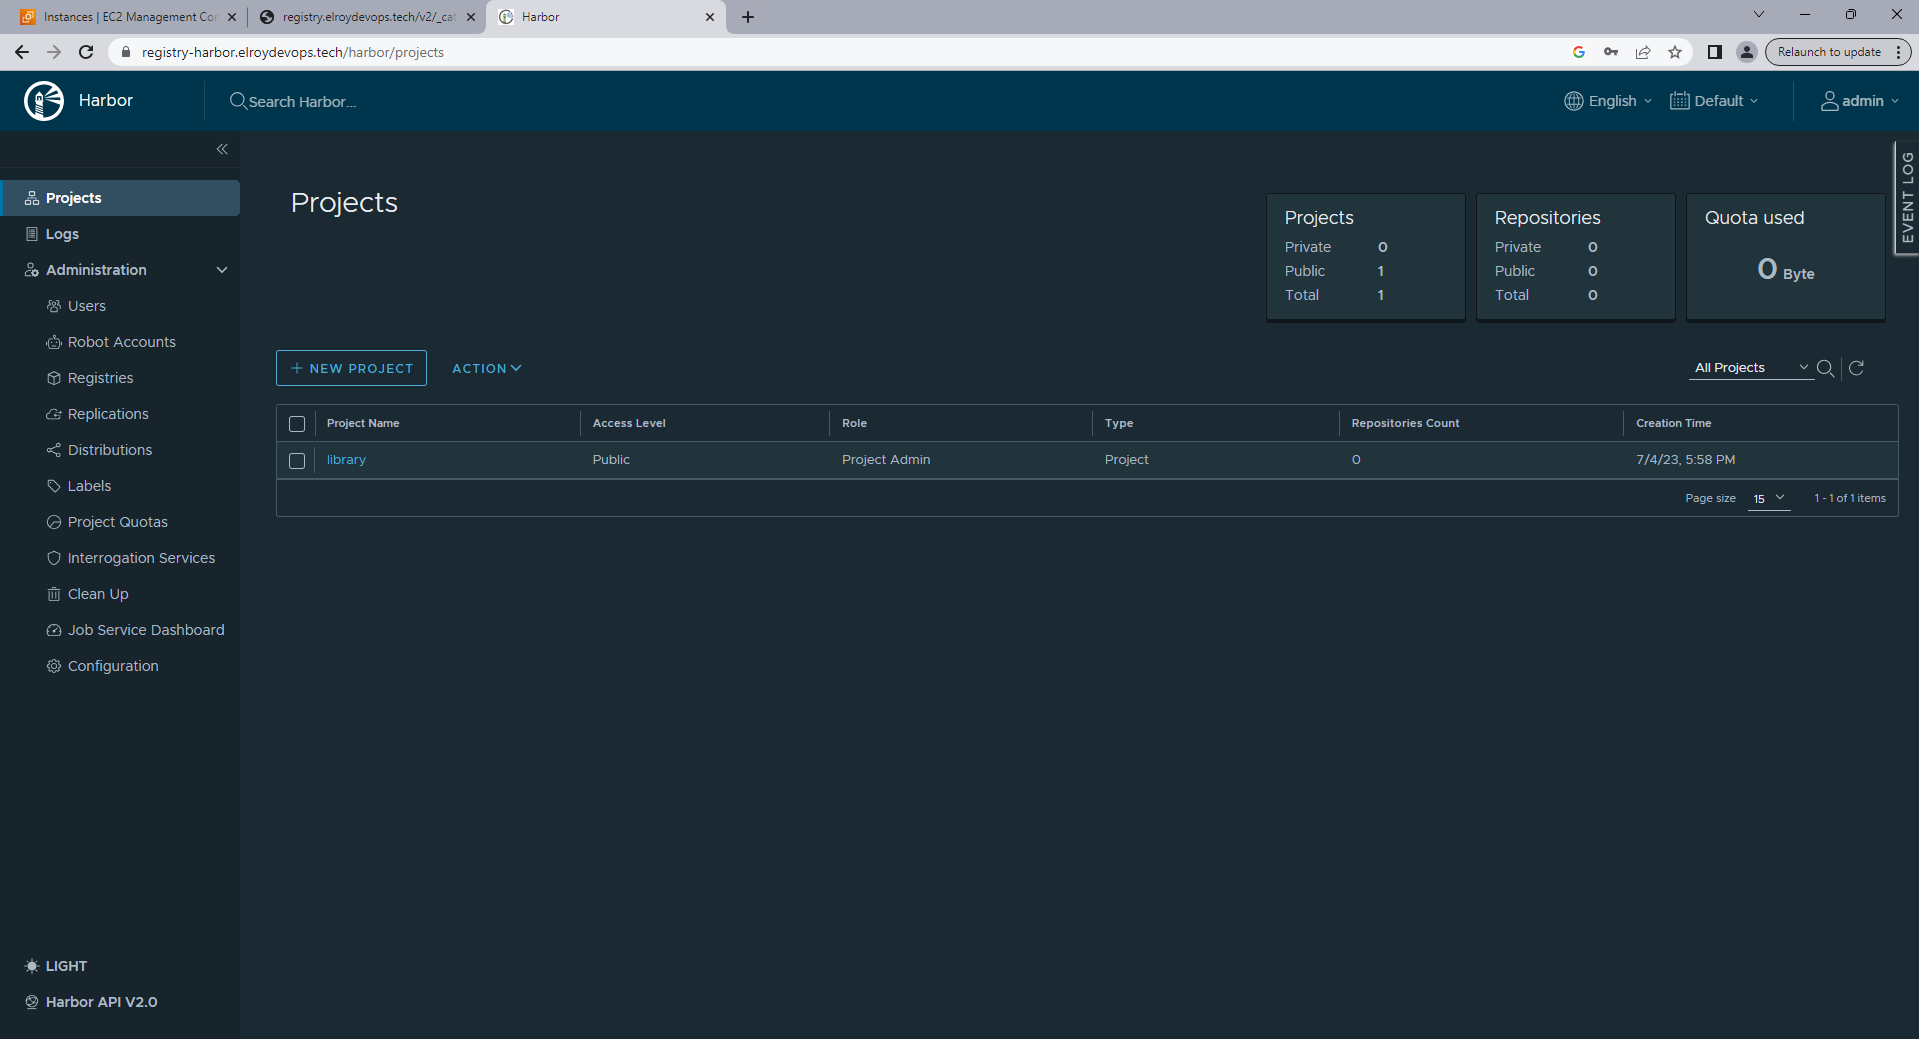Close the Harbor browser tab
Viewport: 1919px width, 1039px height.
pos(710,17)
